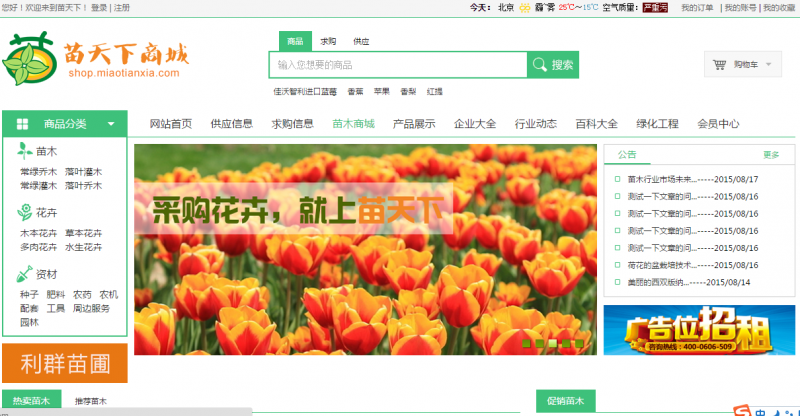Go to 会员中心 in the navigation menu

(x=718, y=124)
